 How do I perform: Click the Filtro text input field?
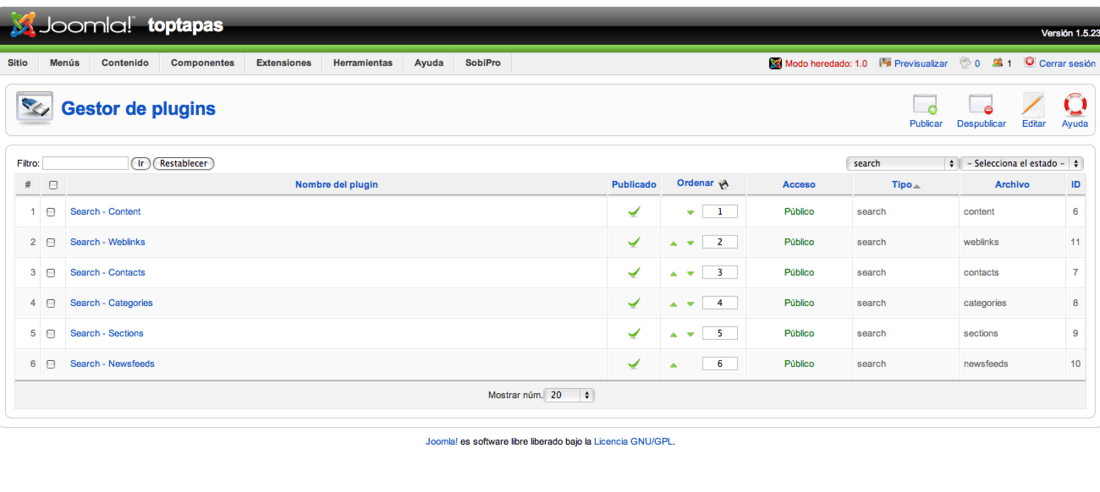[x=86, y=163]
